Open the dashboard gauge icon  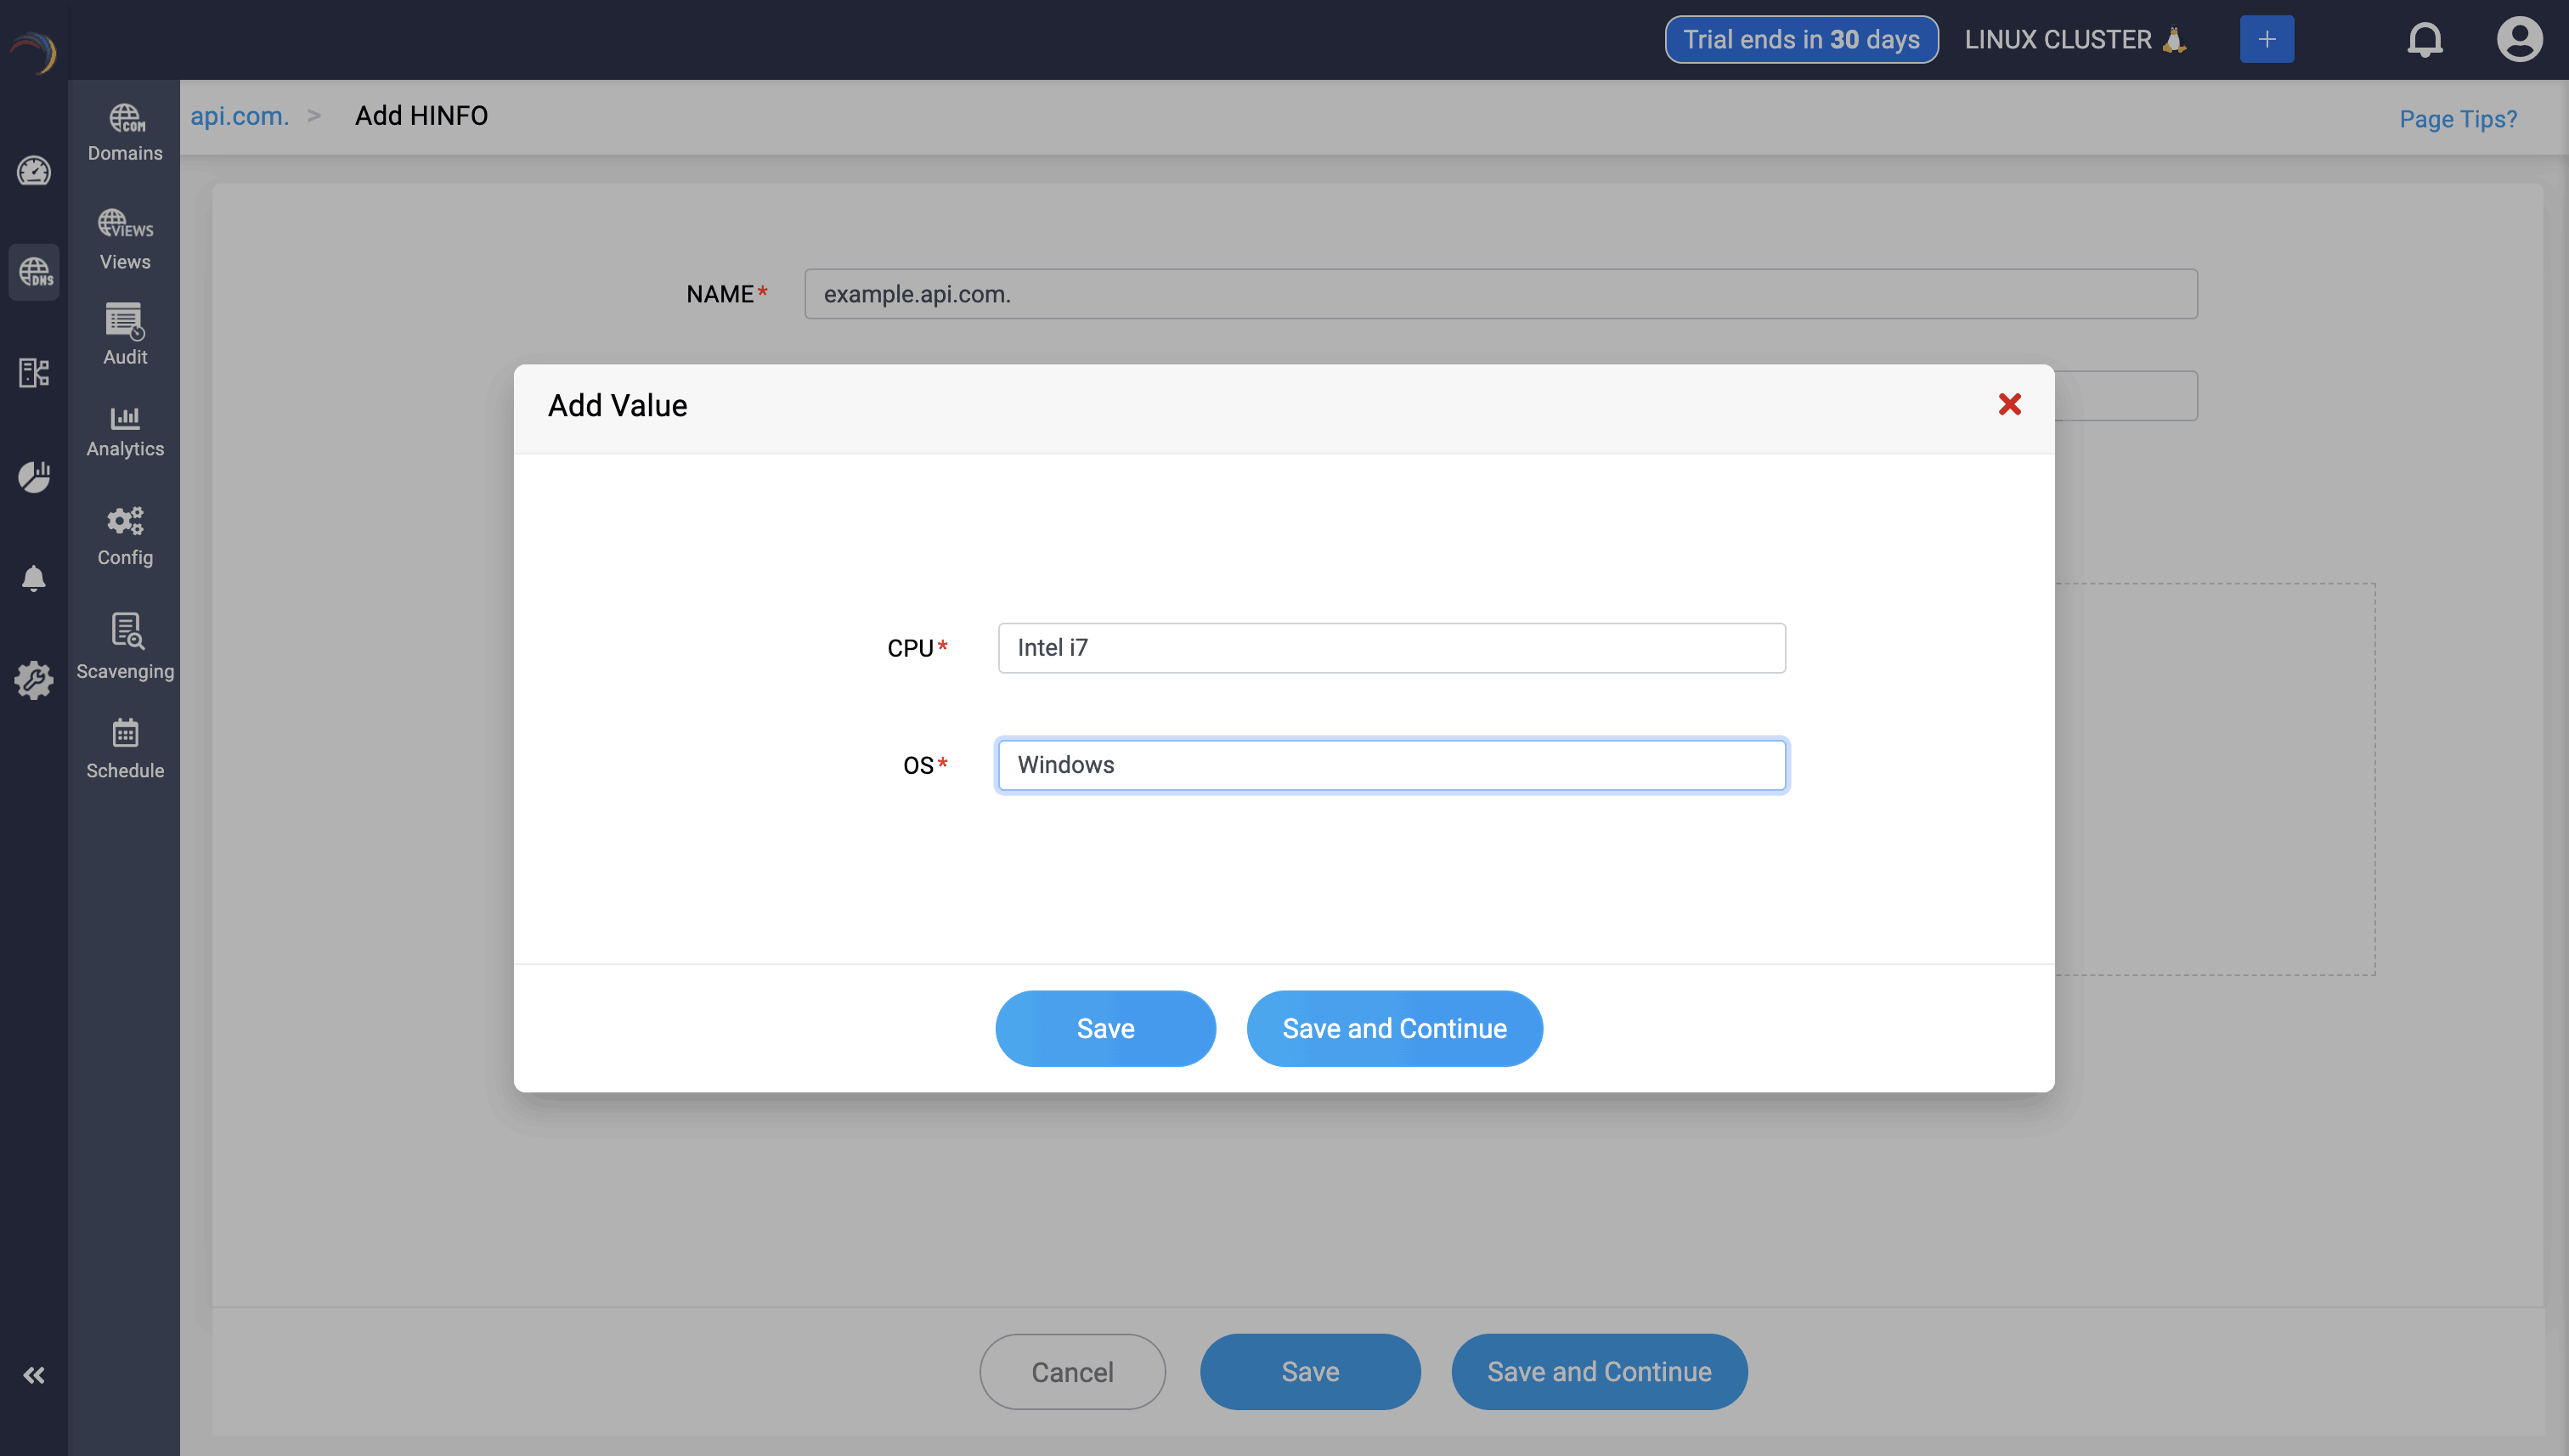click(34, 171)
